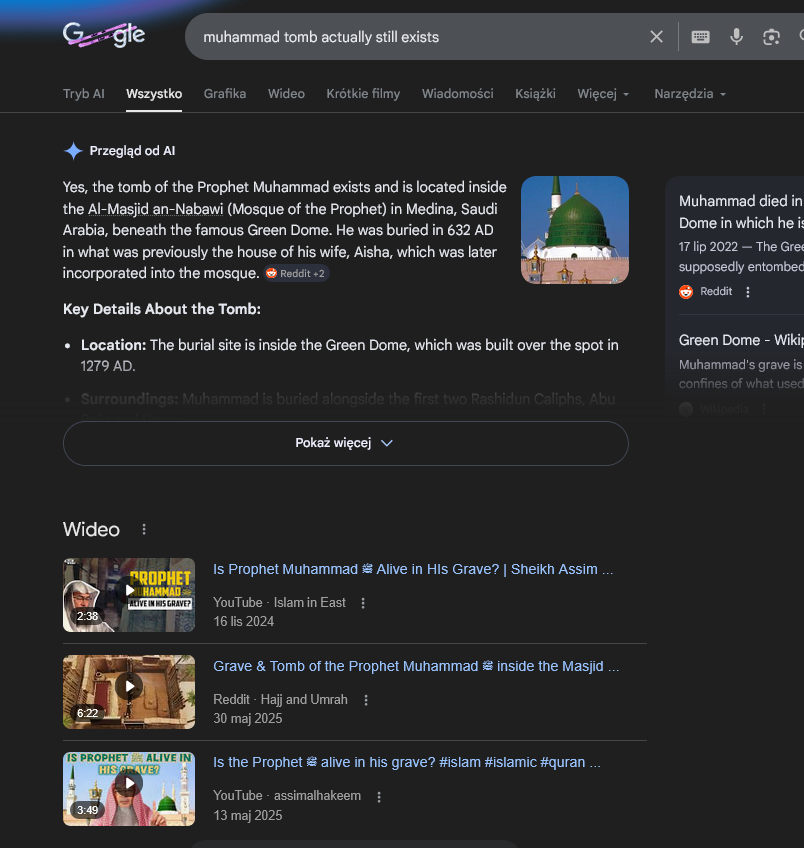The height and width of the screenshot is (848, 804).
Task: Expand the Więcej dropdown
Action: tap(603, 94)
